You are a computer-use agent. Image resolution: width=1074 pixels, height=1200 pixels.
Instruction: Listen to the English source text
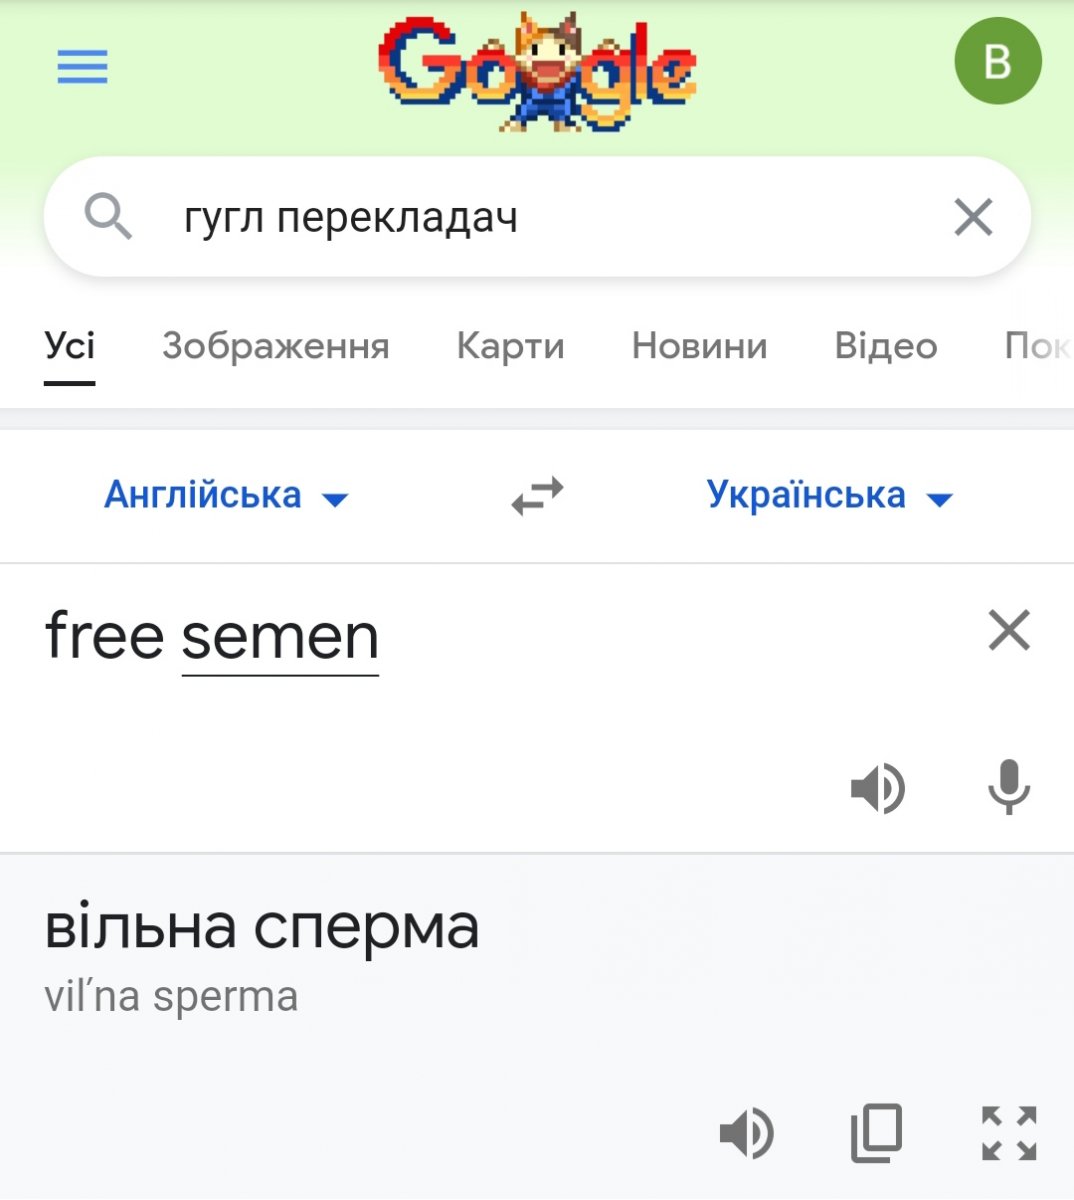tap(878, 788)
